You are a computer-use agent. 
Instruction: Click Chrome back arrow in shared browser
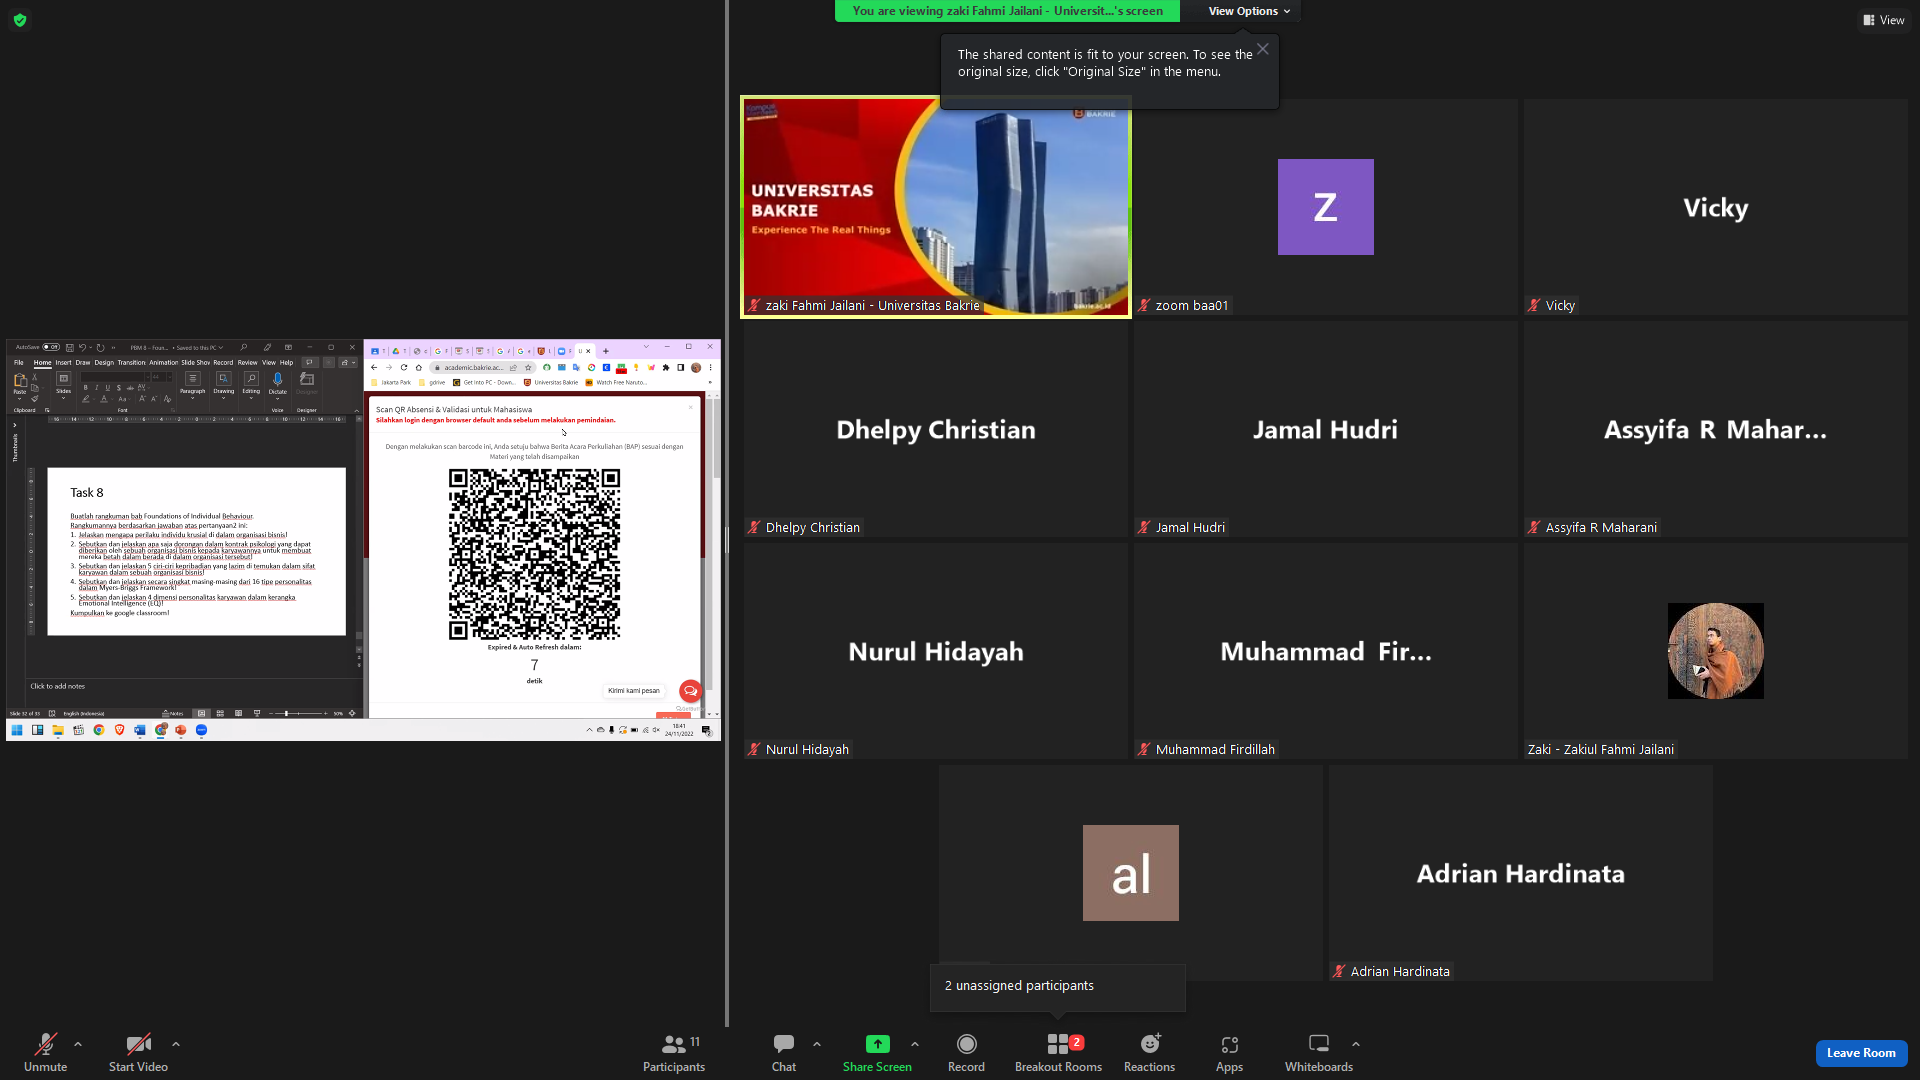[x=375, y=367]
